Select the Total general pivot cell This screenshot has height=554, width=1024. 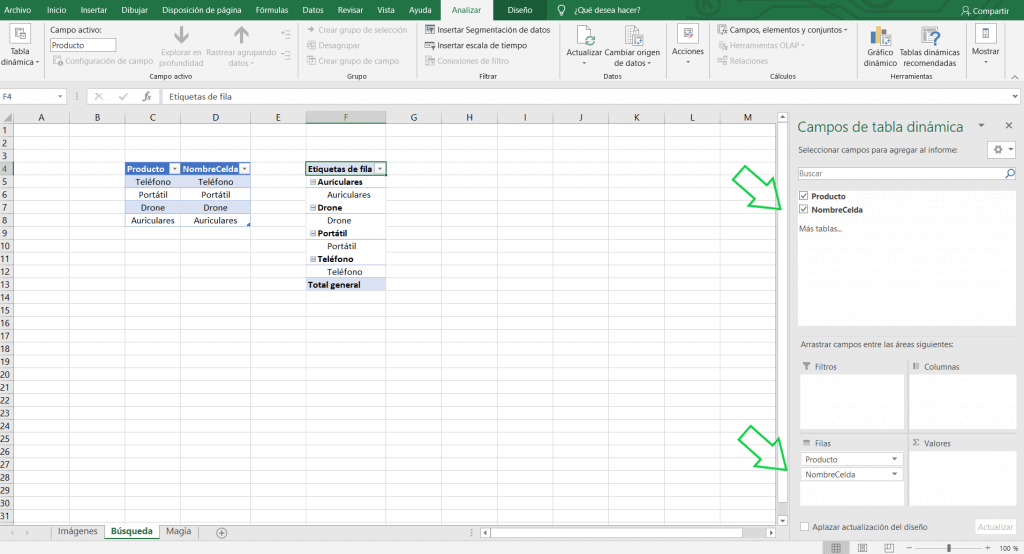tap(345, 285)
